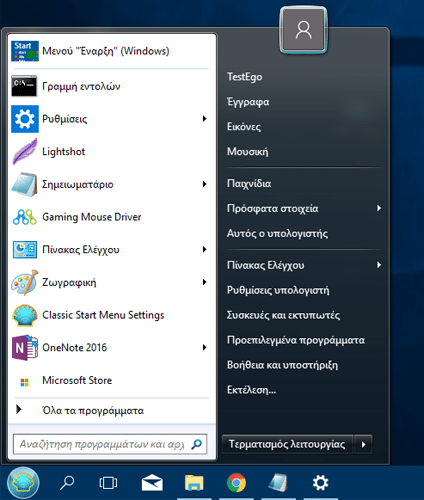The image size is (424, 500).
Task: Select Αυτός ο υπολογιστής menu item
Action: click(x=277, y=234)
